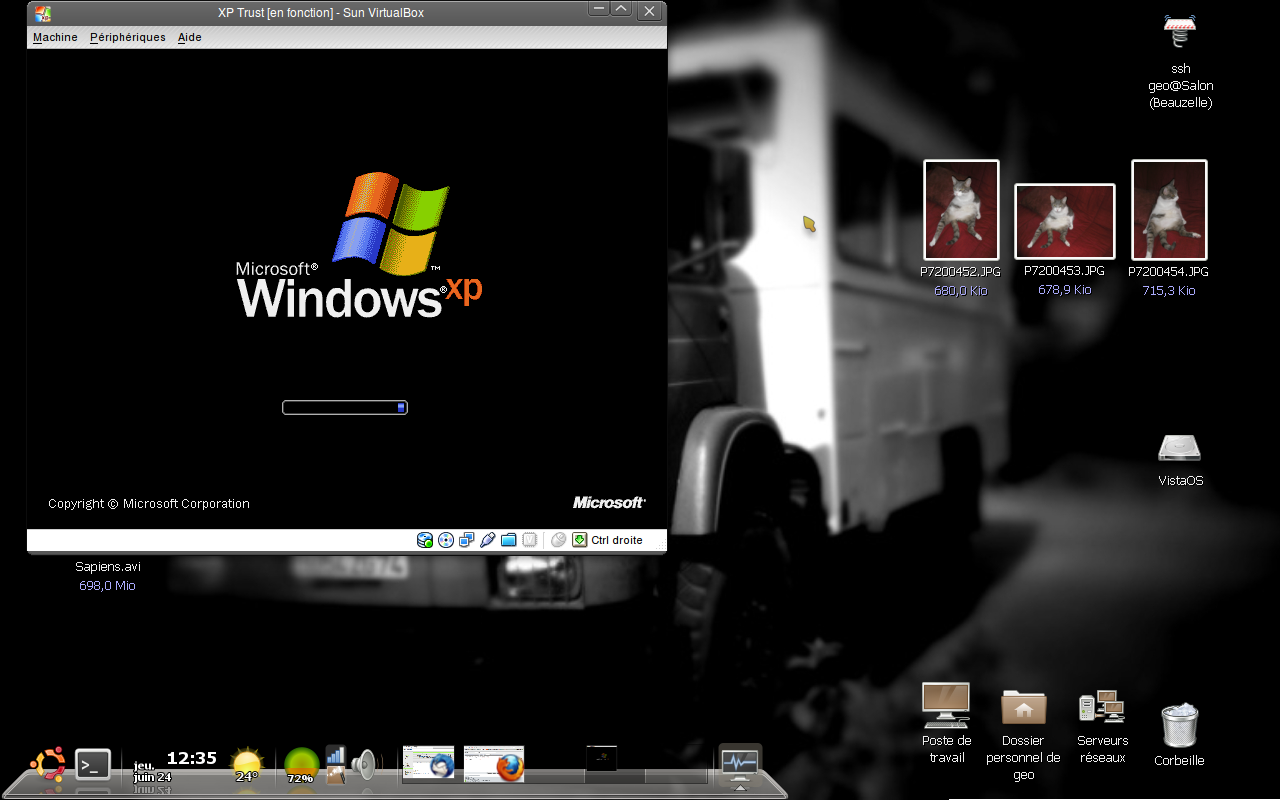Click the USB devices status icon

click(x=488, y=540)
